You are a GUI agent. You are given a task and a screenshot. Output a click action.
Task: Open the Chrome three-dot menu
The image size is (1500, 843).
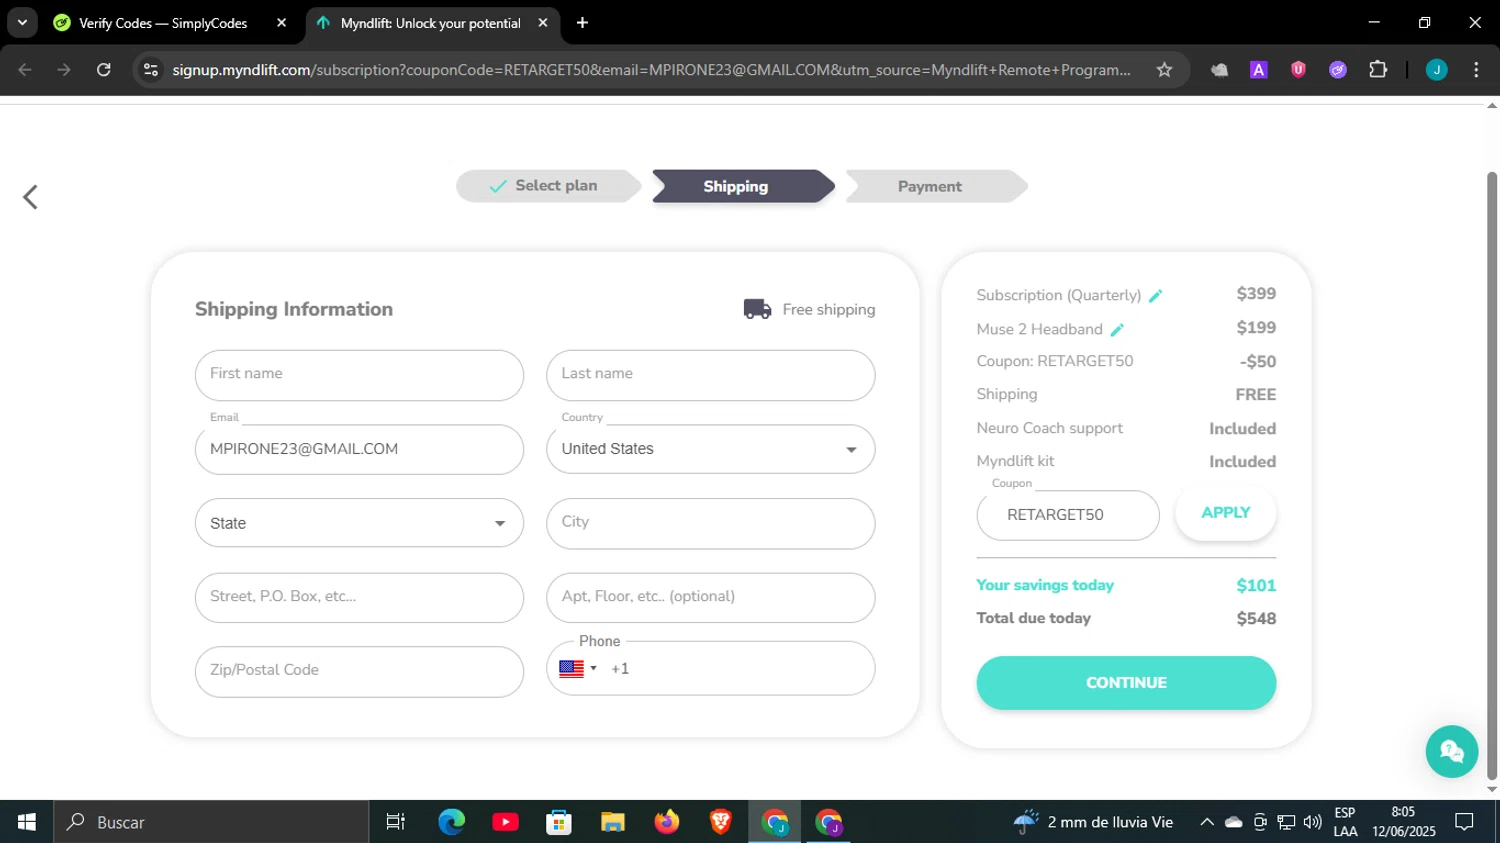point(1476,70)
